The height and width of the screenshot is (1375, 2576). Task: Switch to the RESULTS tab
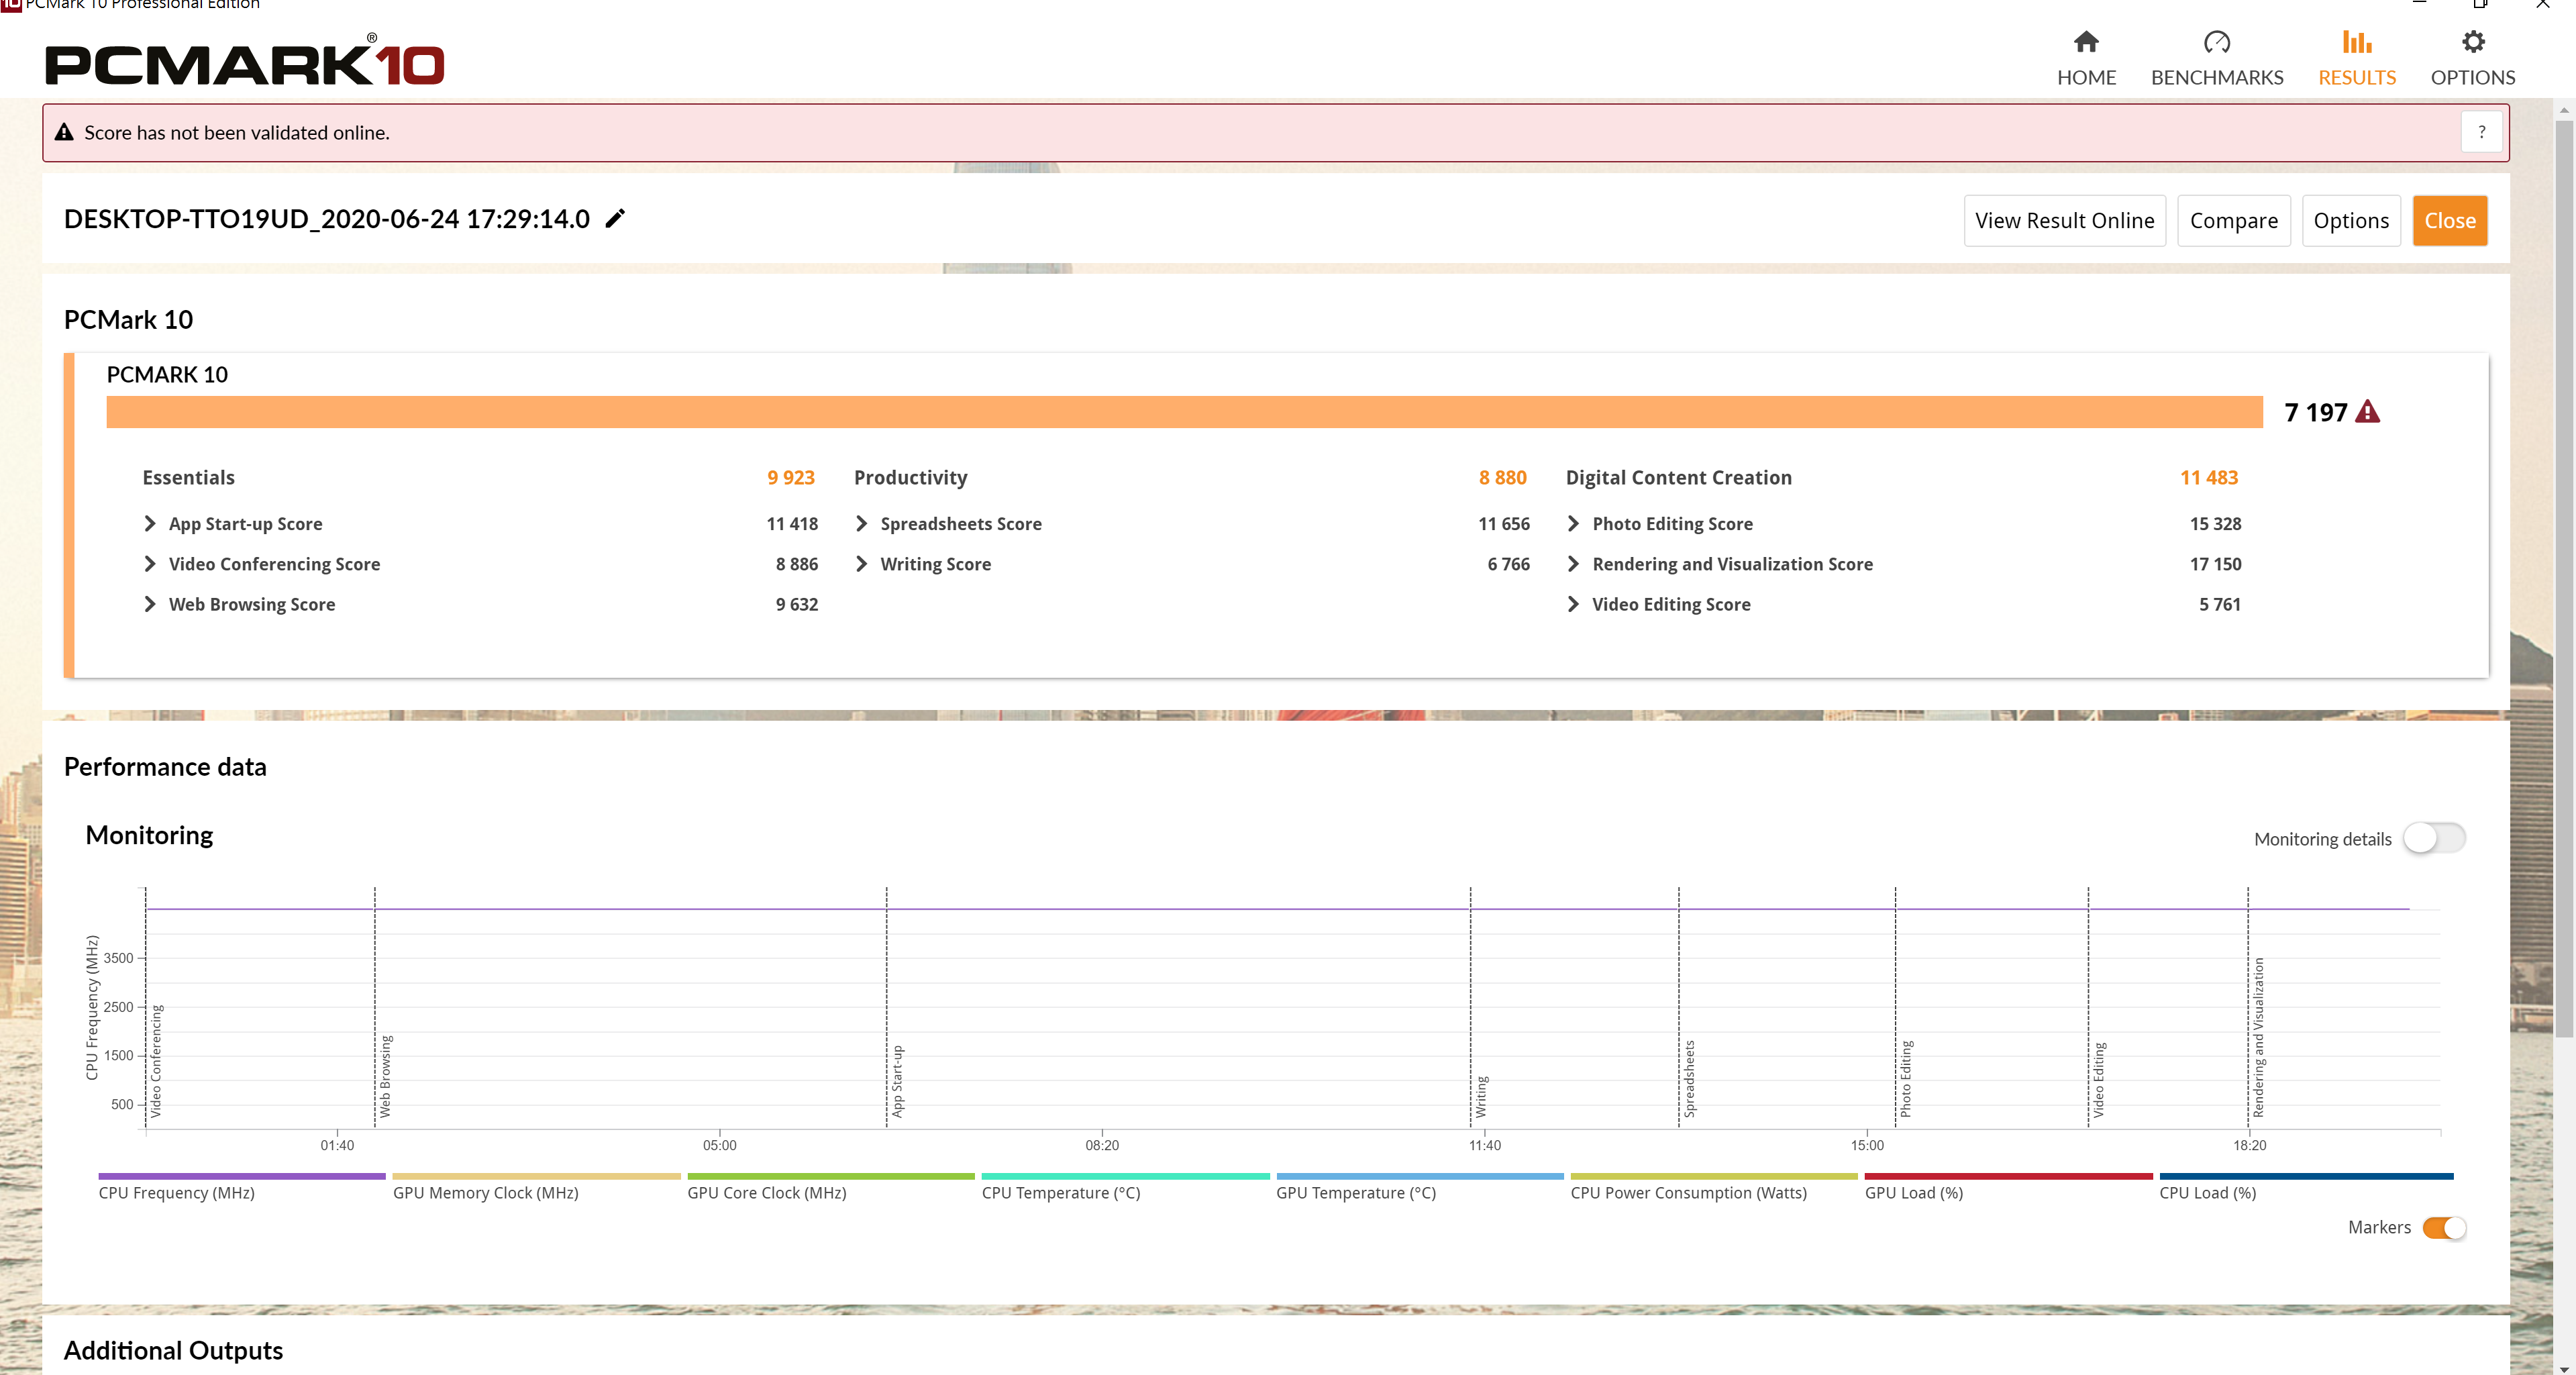(x=2357, y=60)
